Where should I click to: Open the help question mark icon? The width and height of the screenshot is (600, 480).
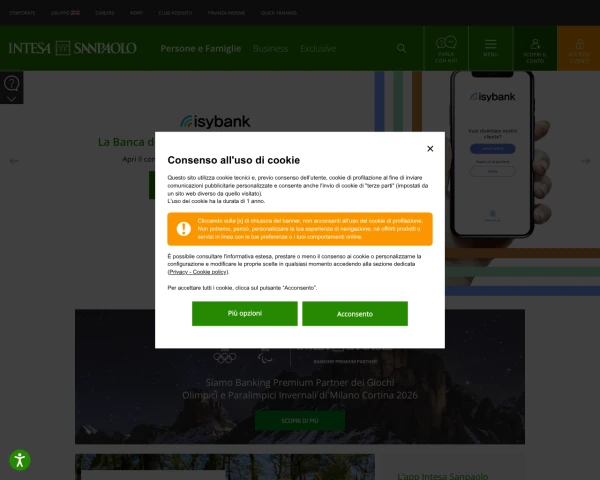(x=11, y=83)
